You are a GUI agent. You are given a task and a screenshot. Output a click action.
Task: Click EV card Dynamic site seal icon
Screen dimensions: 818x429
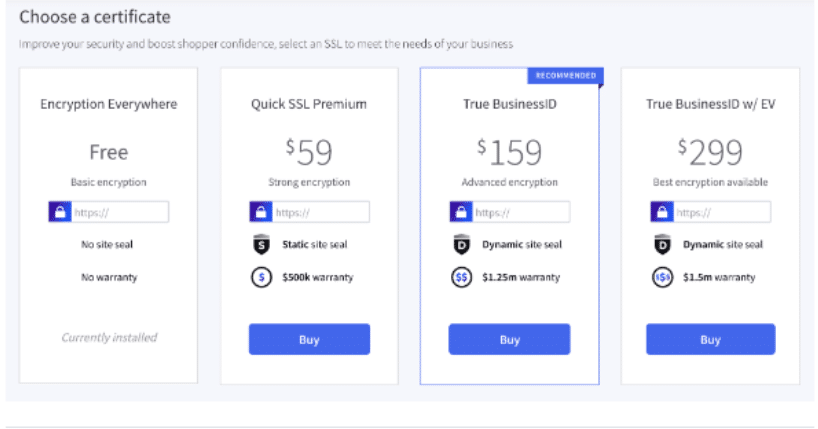click(662, 244)
